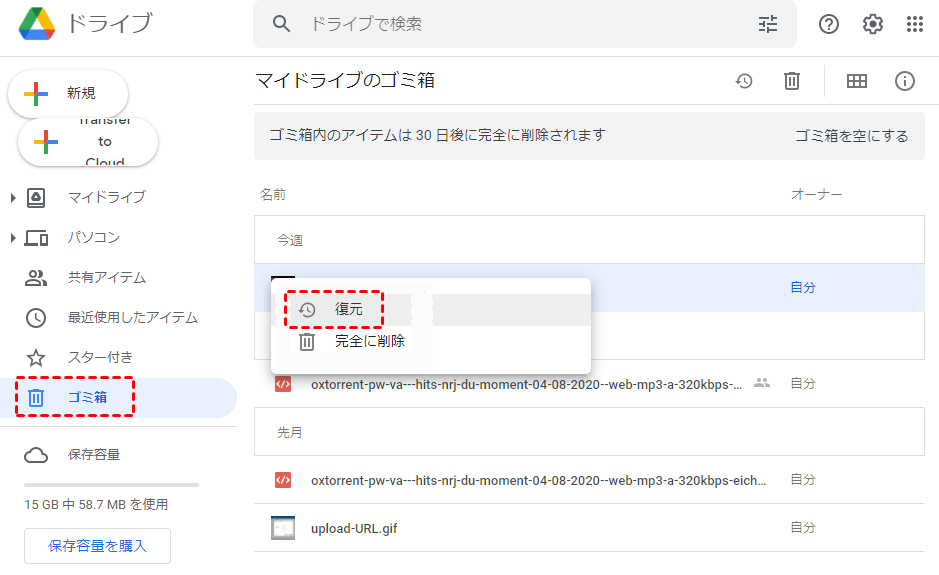Image resolution: width=939 pixels, height=575 pixels.
Task: Click the Transfer to Cloud button
Action: click(88, 142)
